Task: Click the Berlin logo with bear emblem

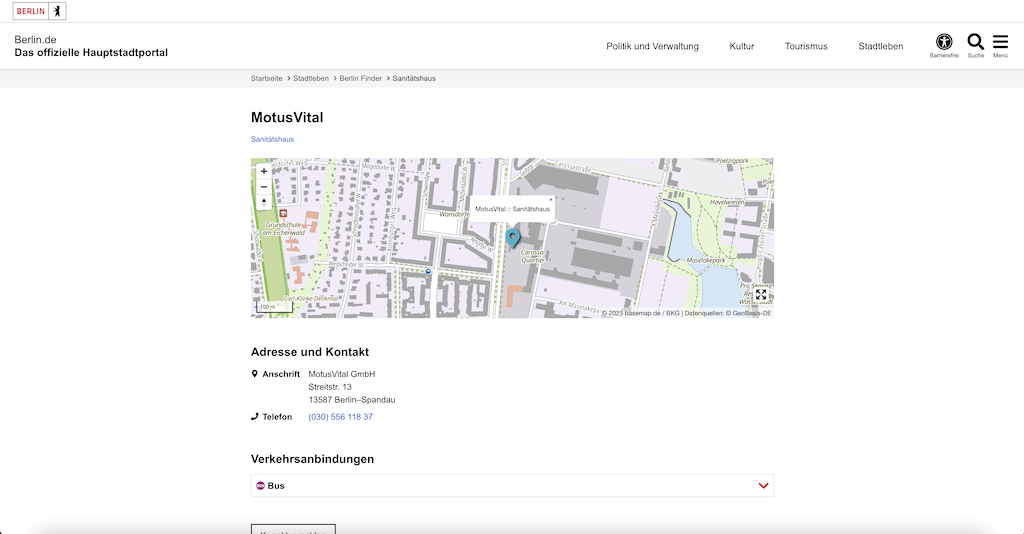Action: tap(39, 11)
